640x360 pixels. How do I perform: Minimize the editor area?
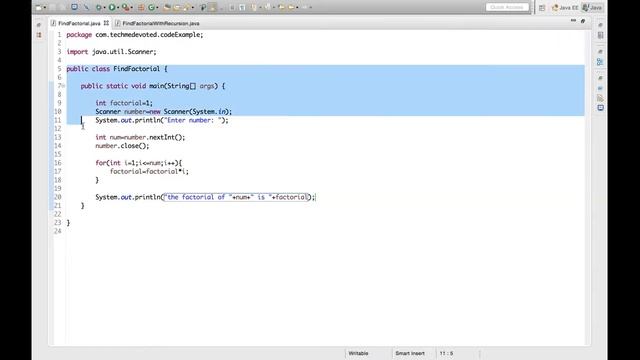click(573, 20)
